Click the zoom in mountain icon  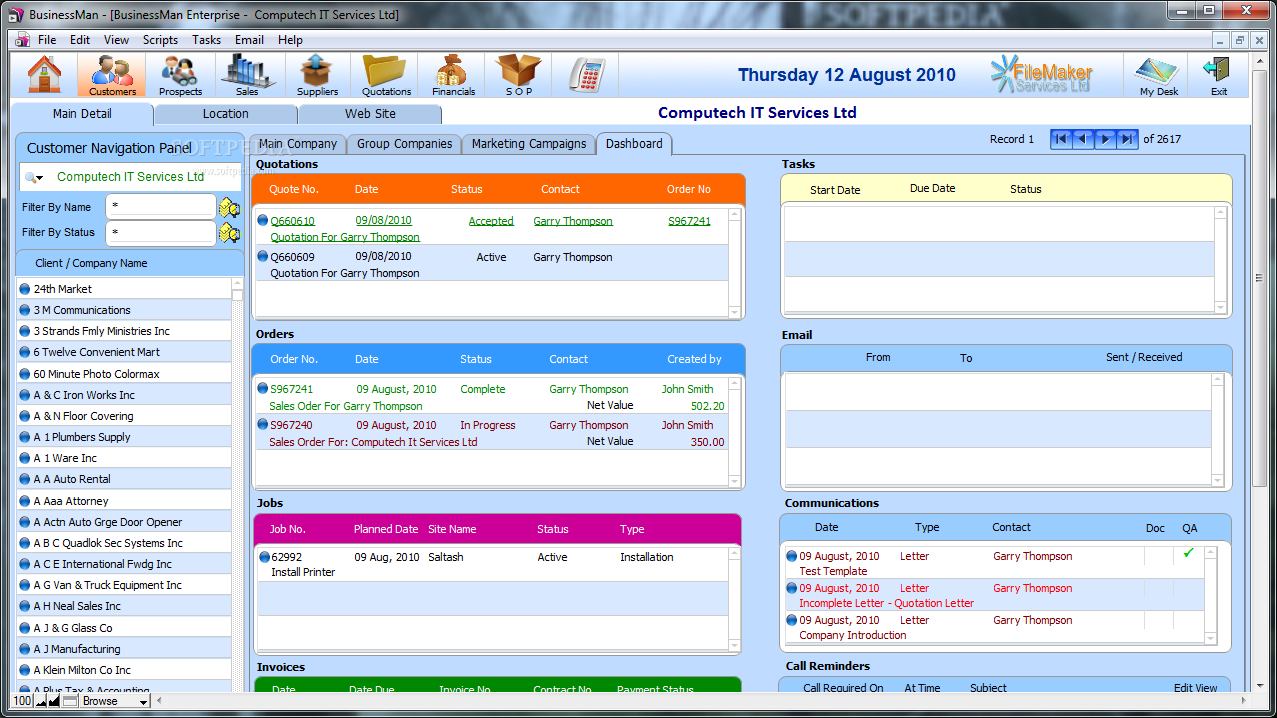coord(54,701)
